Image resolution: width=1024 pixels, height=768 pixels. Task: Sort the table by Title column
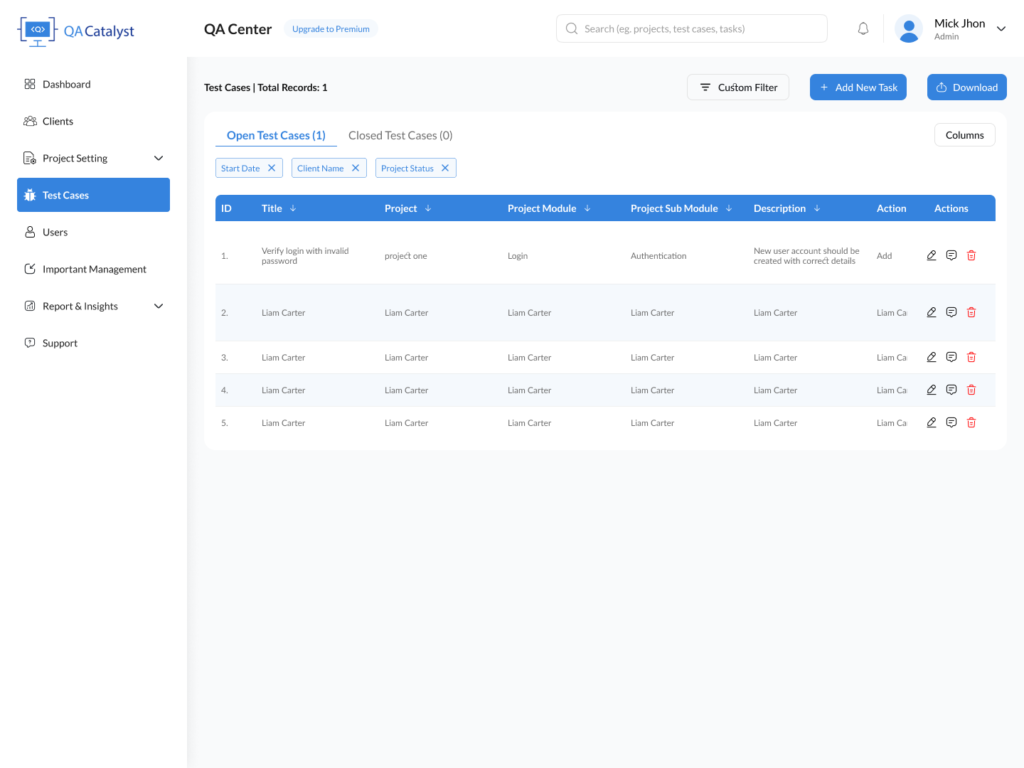293,208
